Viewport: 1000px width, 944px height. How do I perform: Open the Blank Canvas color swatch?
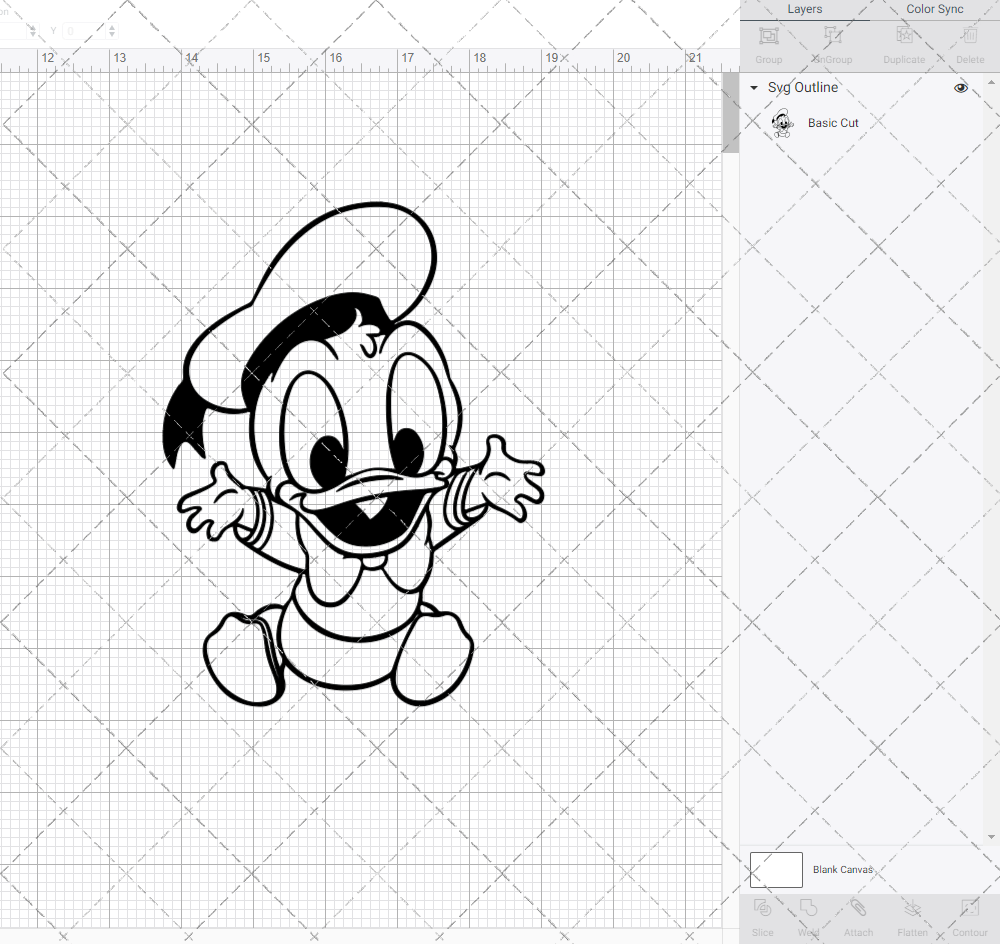pos(776,869)
